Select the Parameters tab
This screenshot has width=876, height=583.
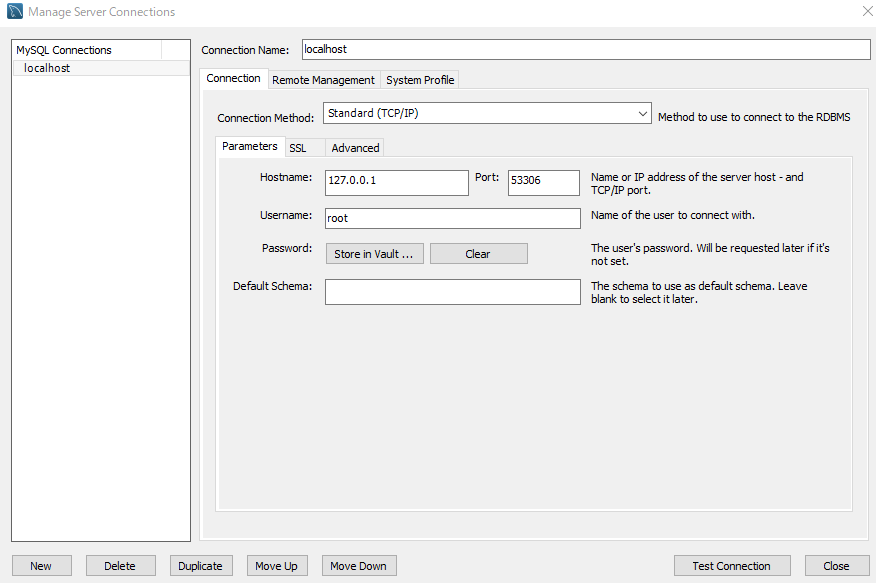tap(250, 146)
